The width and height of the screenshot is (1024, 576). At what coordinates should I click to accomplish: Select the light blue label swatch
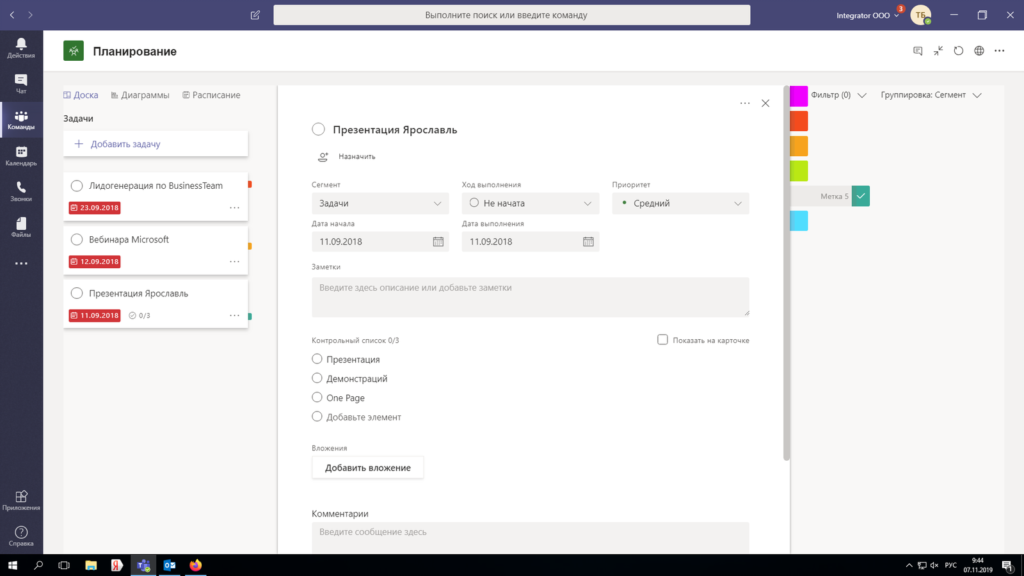tap(799, 221)
